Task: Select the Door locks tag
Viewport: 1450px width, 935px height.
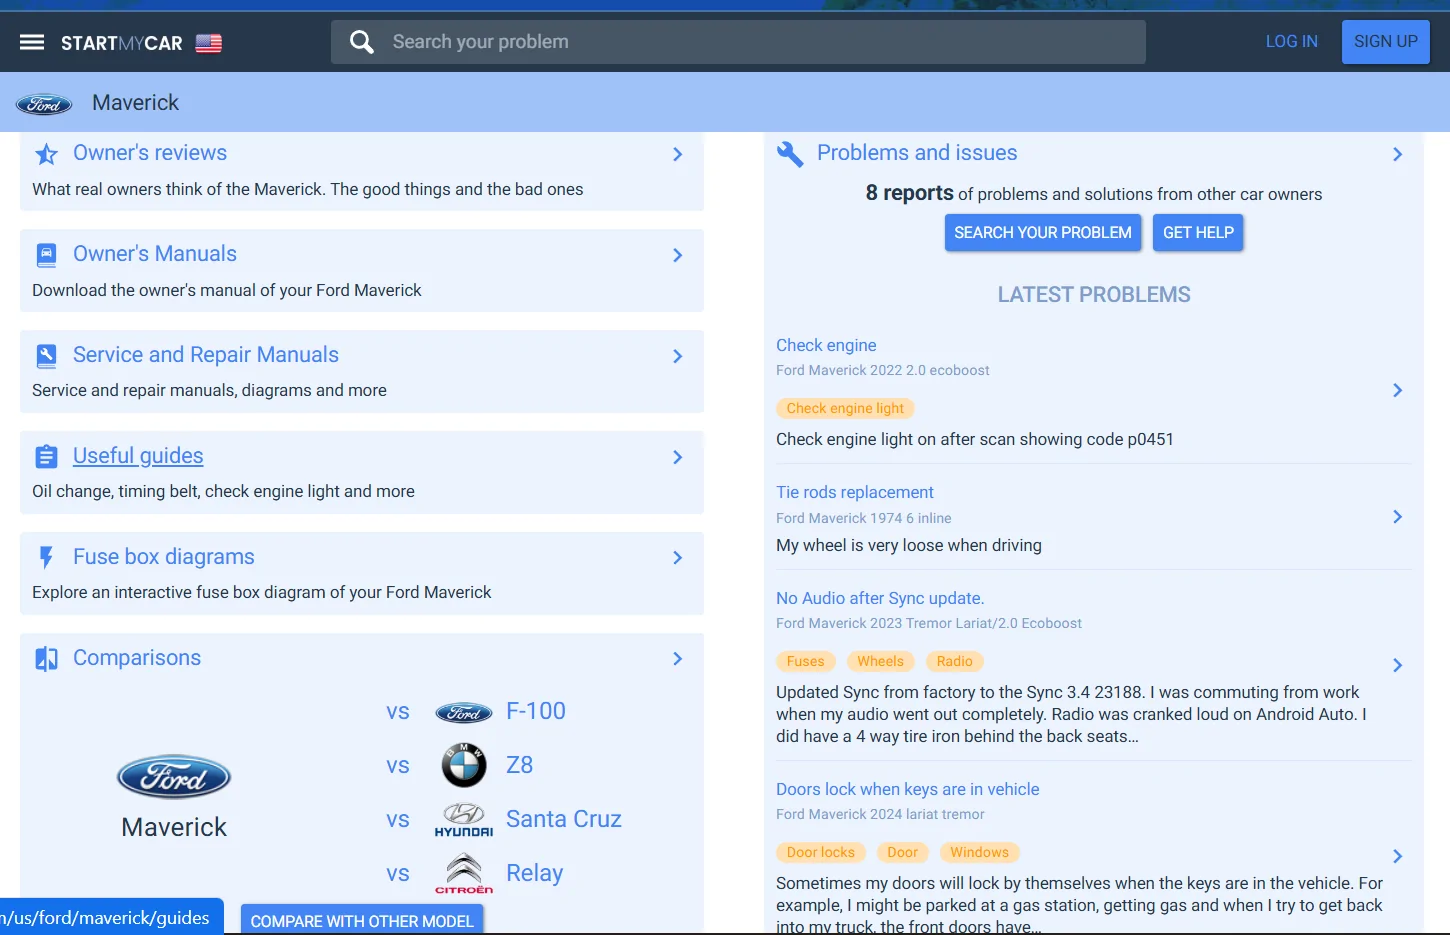Action: (821, 852)
